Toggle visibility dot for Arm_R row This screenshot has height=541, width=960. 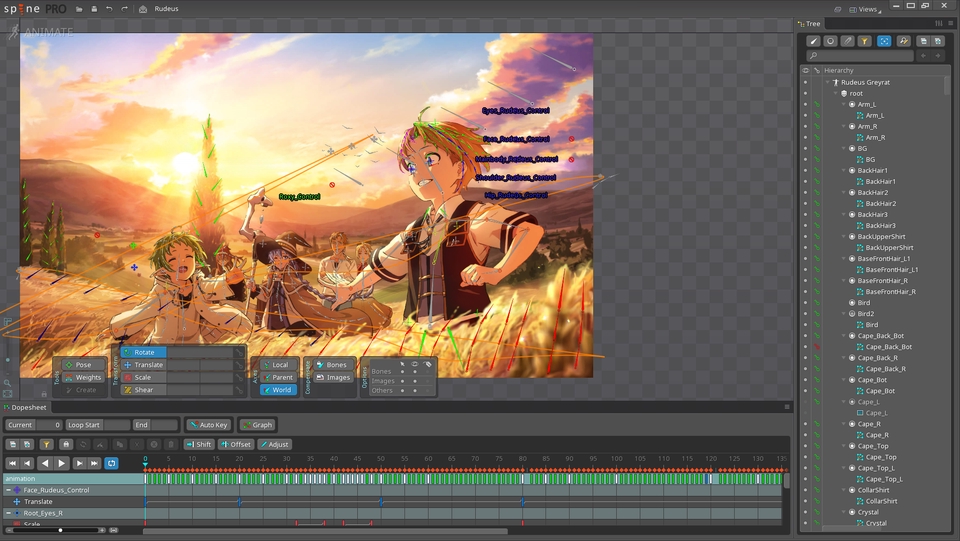pyautogui.click(x=805, y=126)
